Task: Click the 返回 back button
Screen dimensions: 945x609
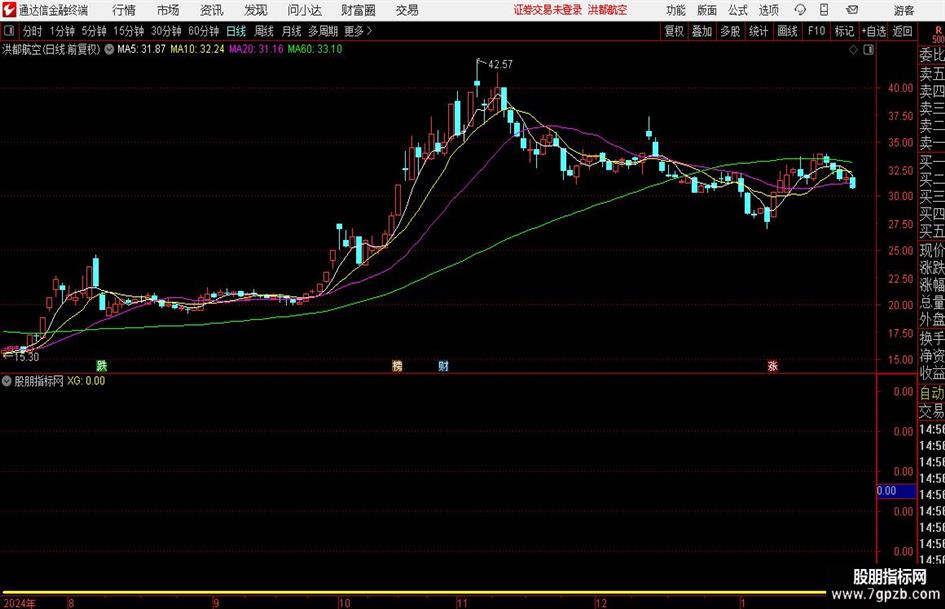Action: click(902, 31)
